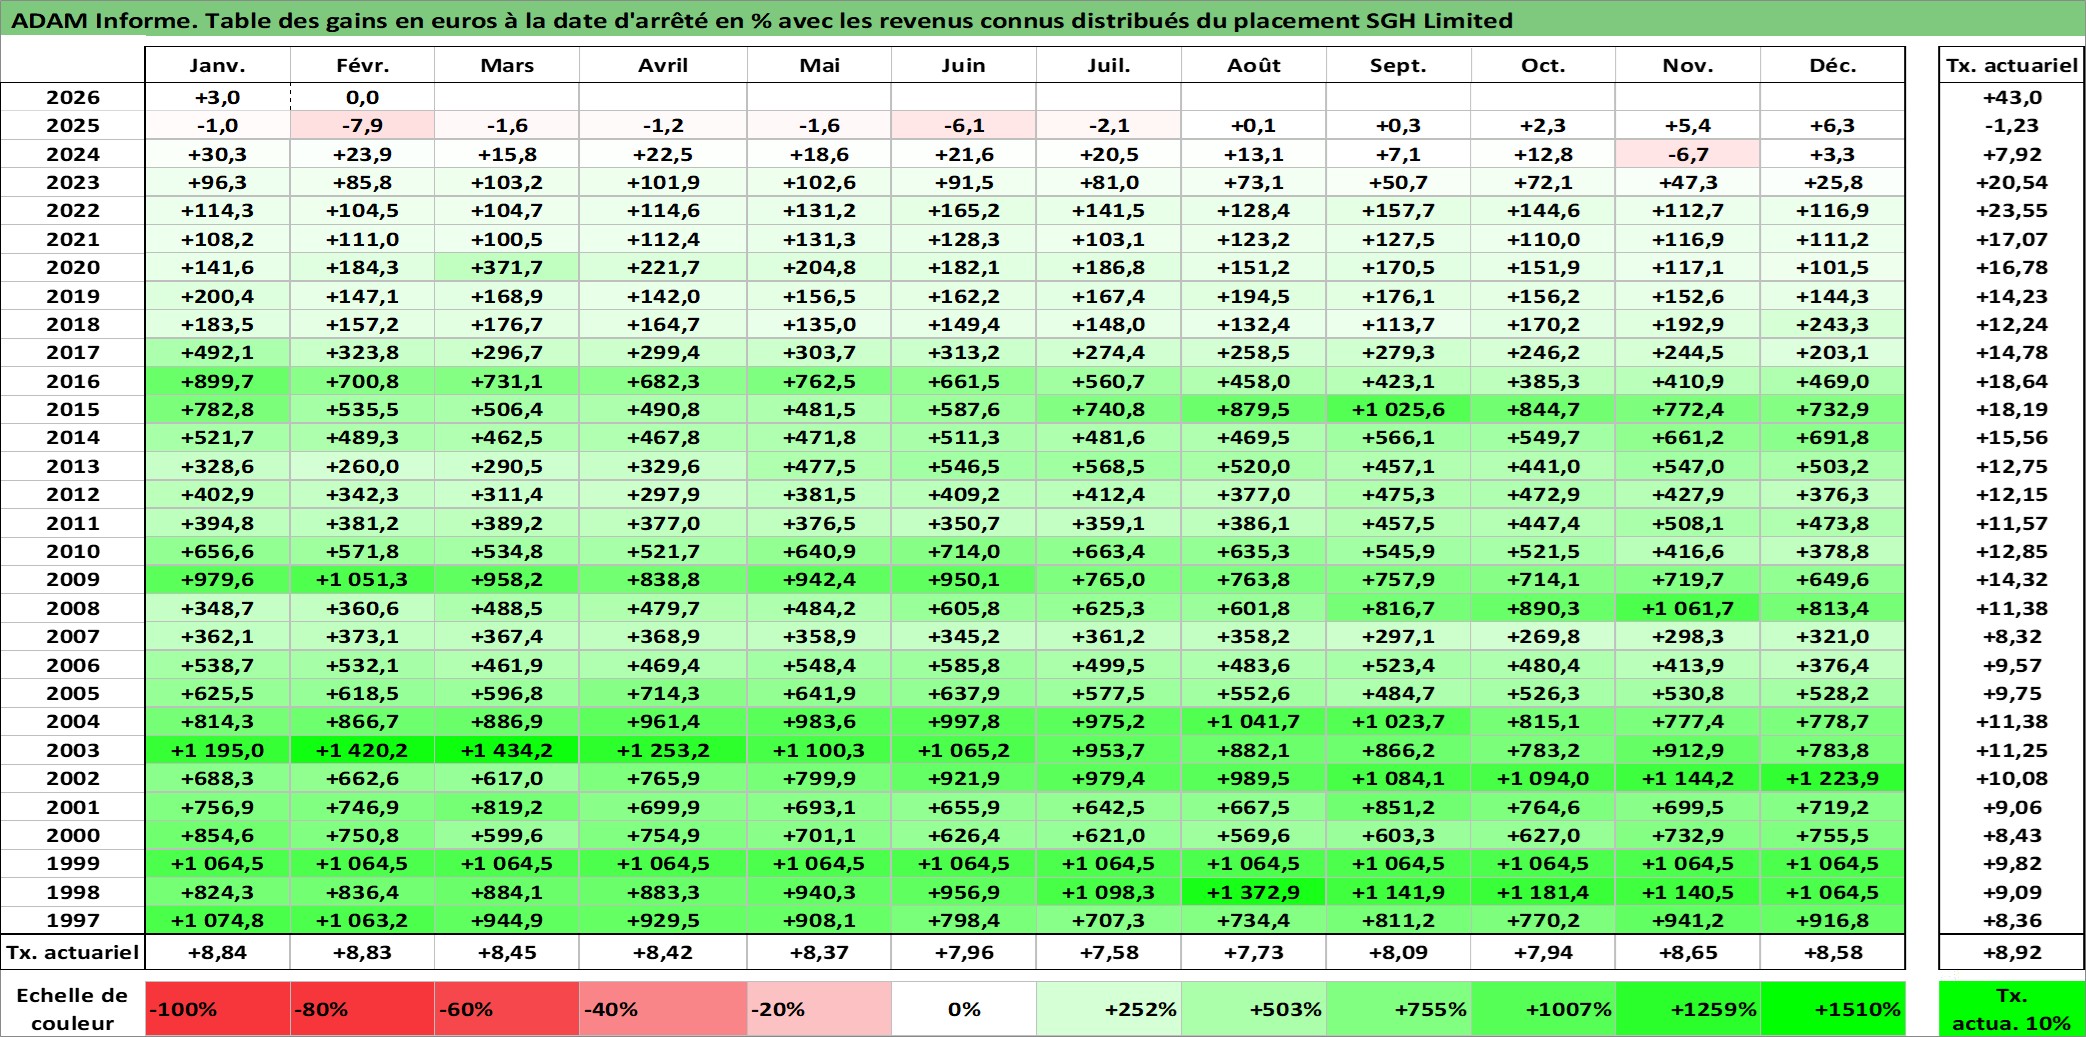Image resolution: width=2086 pixels, height=1037 pixels.
Task: Click cell value +1 025,6 in 2015
Action: (1399, 409)
